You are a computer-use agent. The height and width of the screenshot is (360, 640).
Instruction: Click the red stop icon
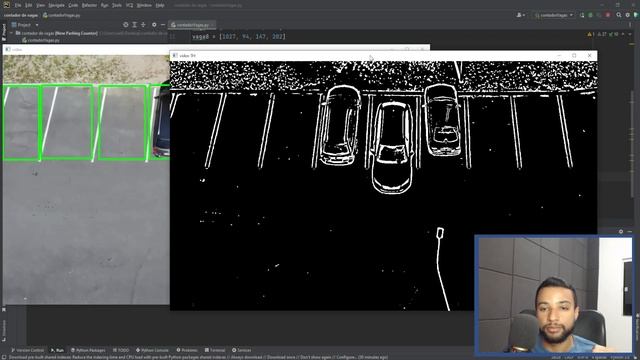pos(608,15)
